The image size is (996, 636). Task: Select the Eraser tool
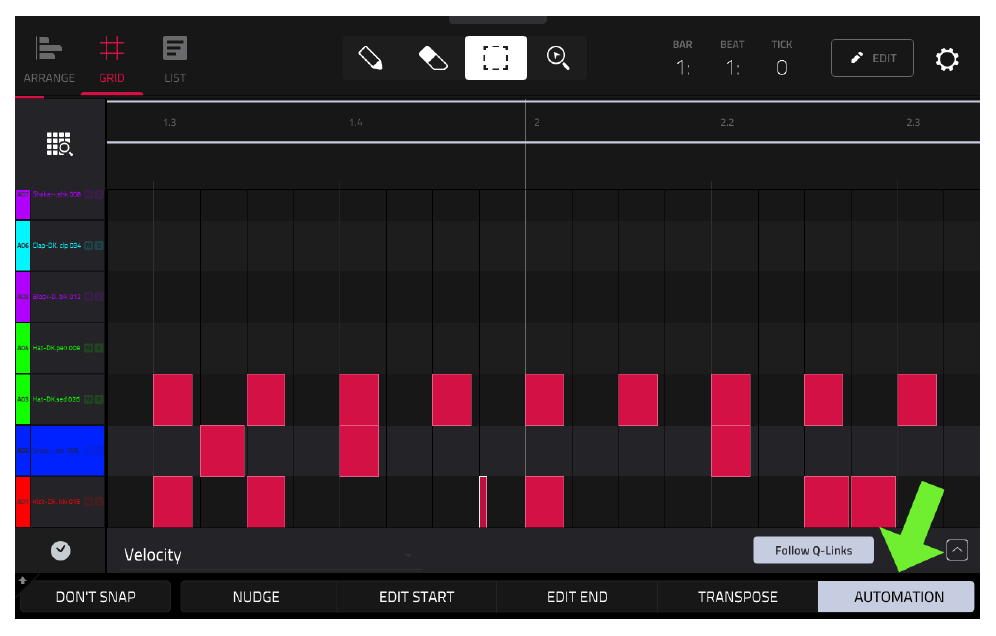pos(433,58)
